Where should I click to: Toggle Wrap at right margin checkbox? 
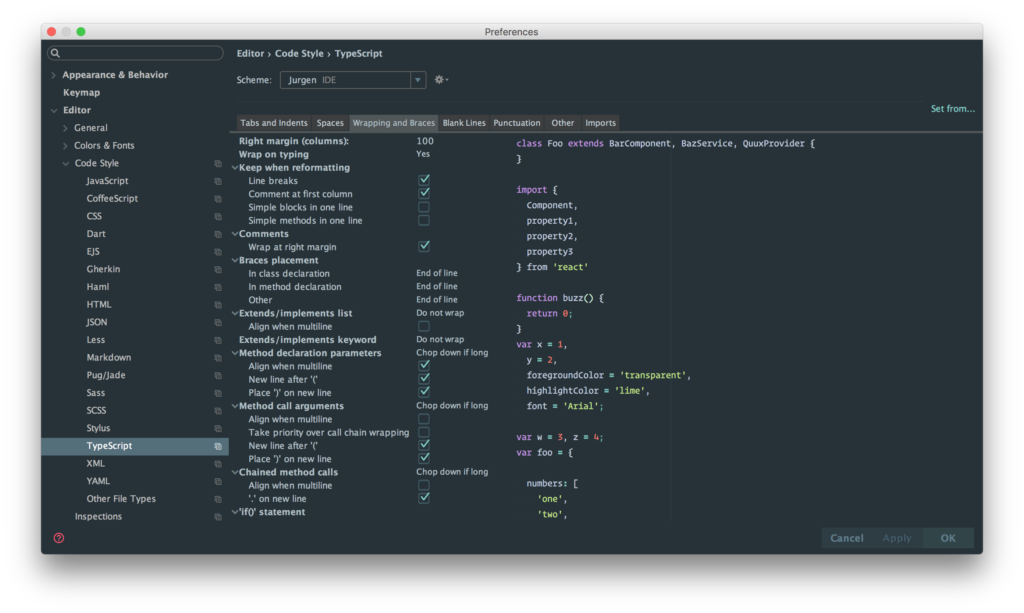tap(424, 246)
